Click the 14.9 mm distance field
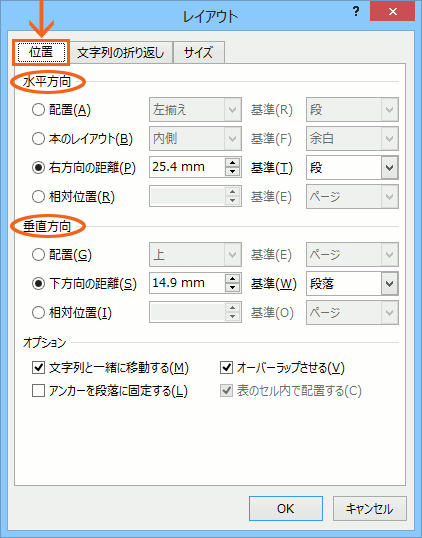Viewport: 422px width, 538px height. coord(187,283)
